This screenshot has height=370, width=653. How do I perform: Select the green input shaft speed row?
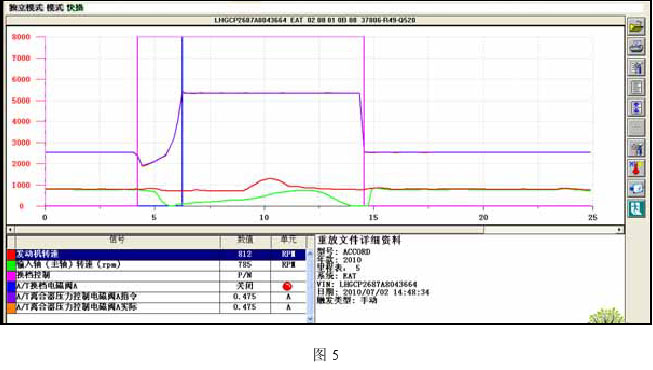[156, 265]
